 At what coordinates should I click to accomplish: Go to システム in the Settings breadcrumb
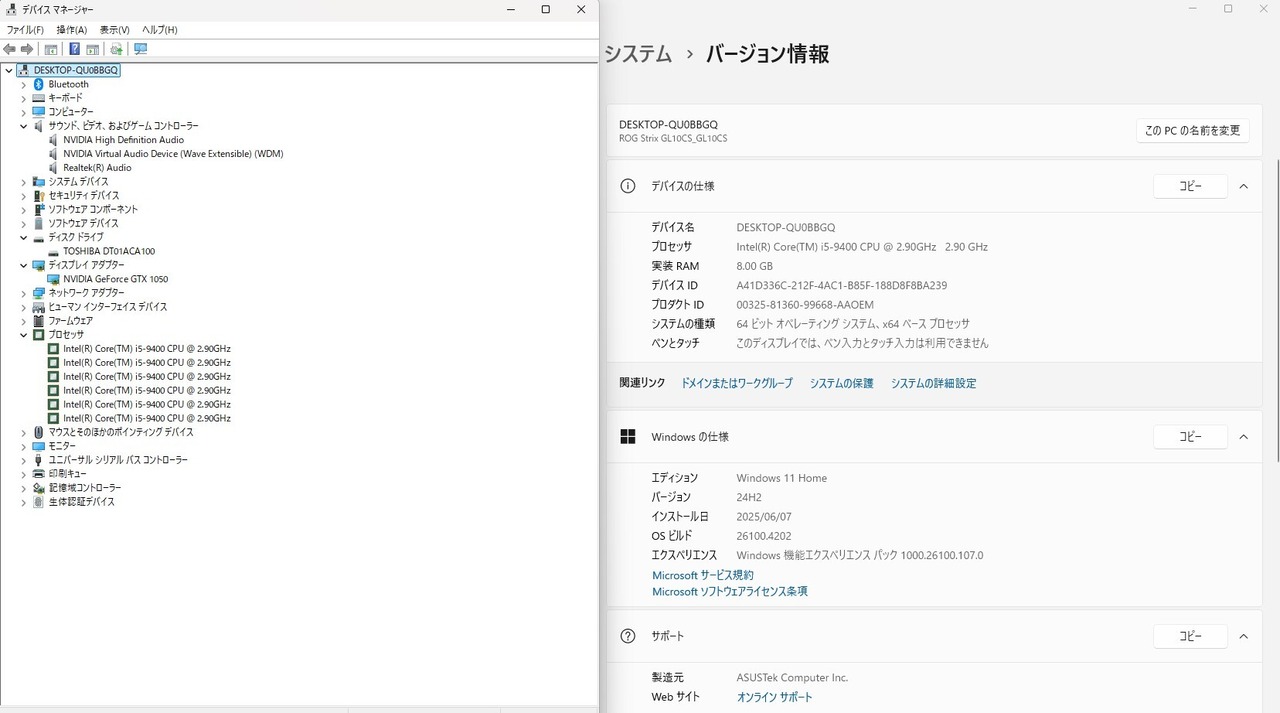pos(638,54)
